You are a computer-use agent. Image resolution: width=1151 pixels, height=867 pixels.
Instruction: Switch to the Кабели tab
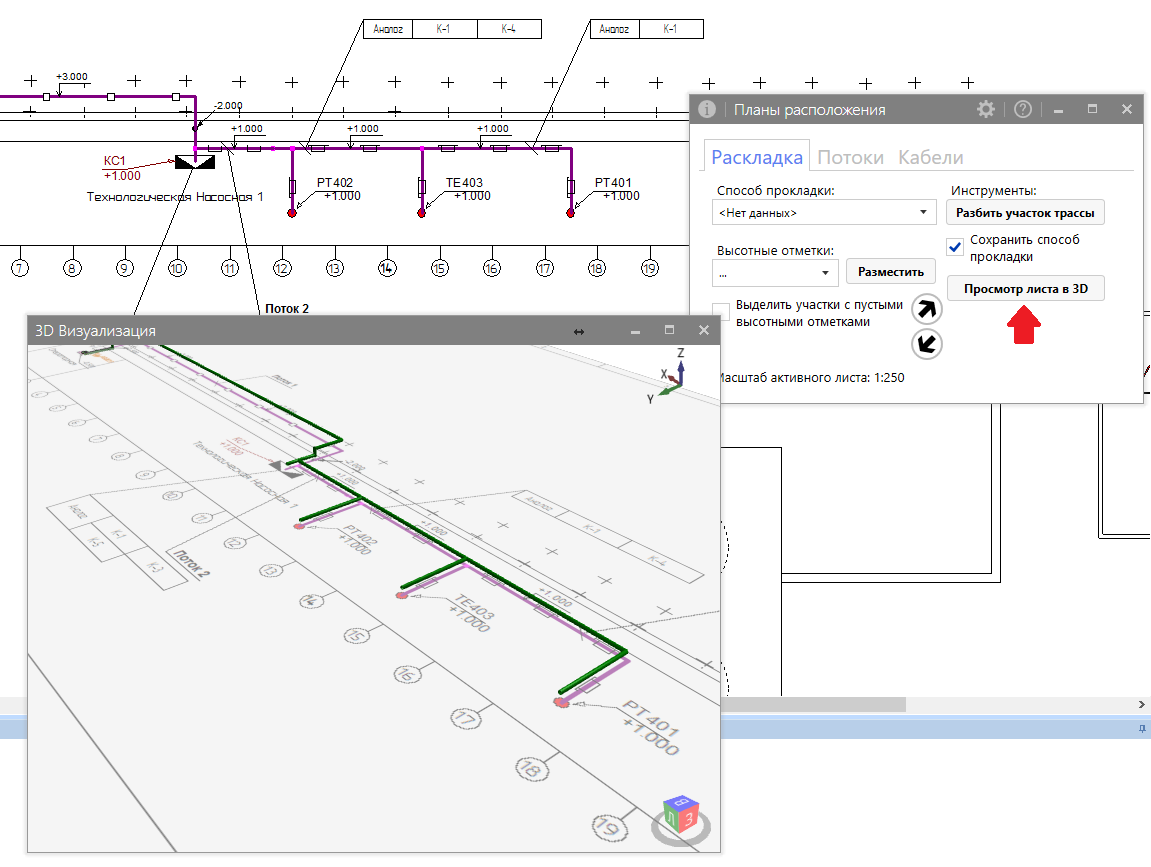tap(930, 157)
